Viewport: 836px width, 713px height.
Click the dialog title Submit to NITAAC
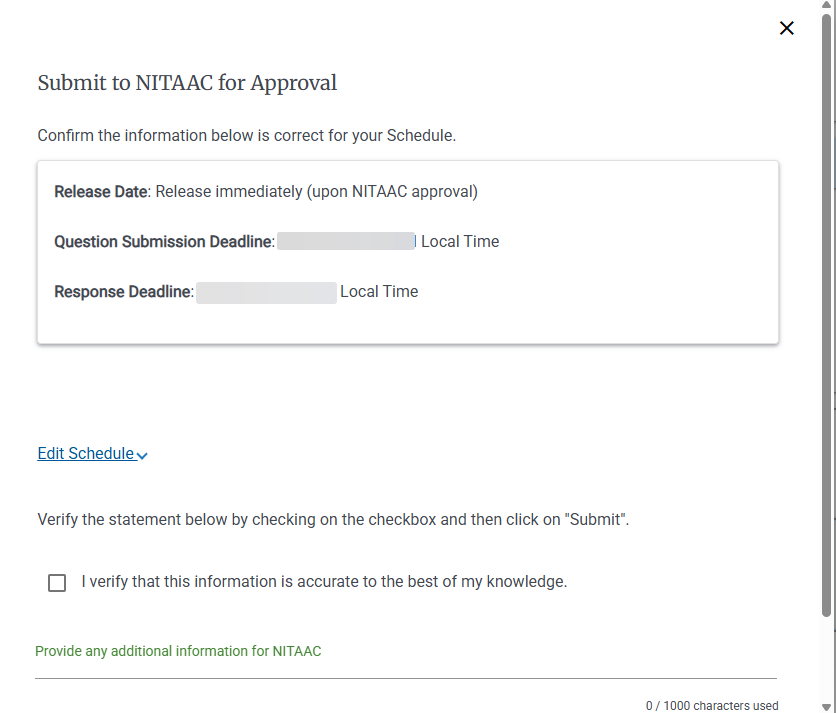coord(186,82)
